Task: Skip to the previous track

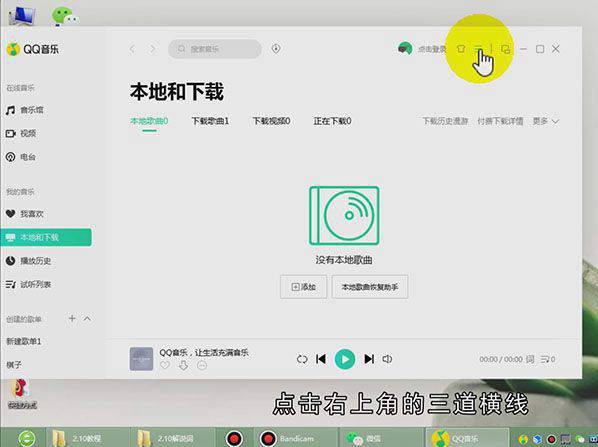Action: pos(321,359)
